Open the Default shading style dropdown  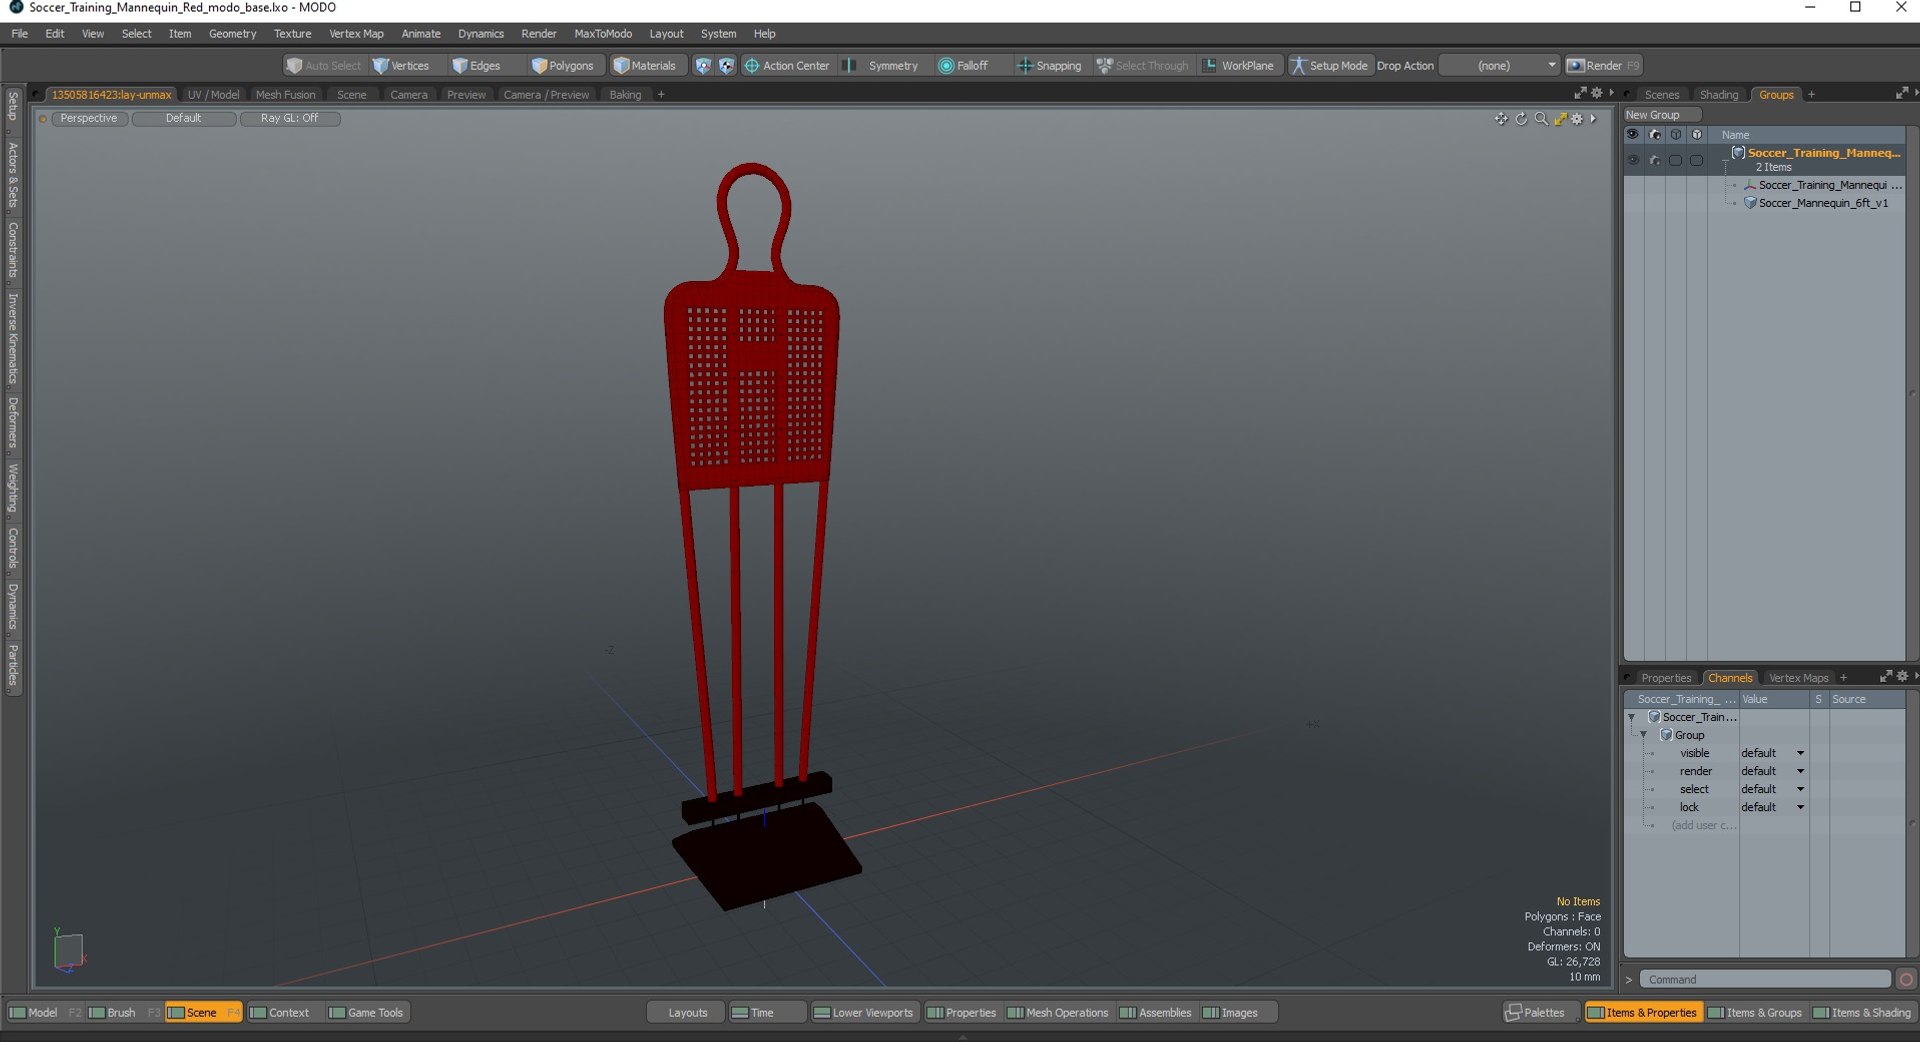(184, 119)
